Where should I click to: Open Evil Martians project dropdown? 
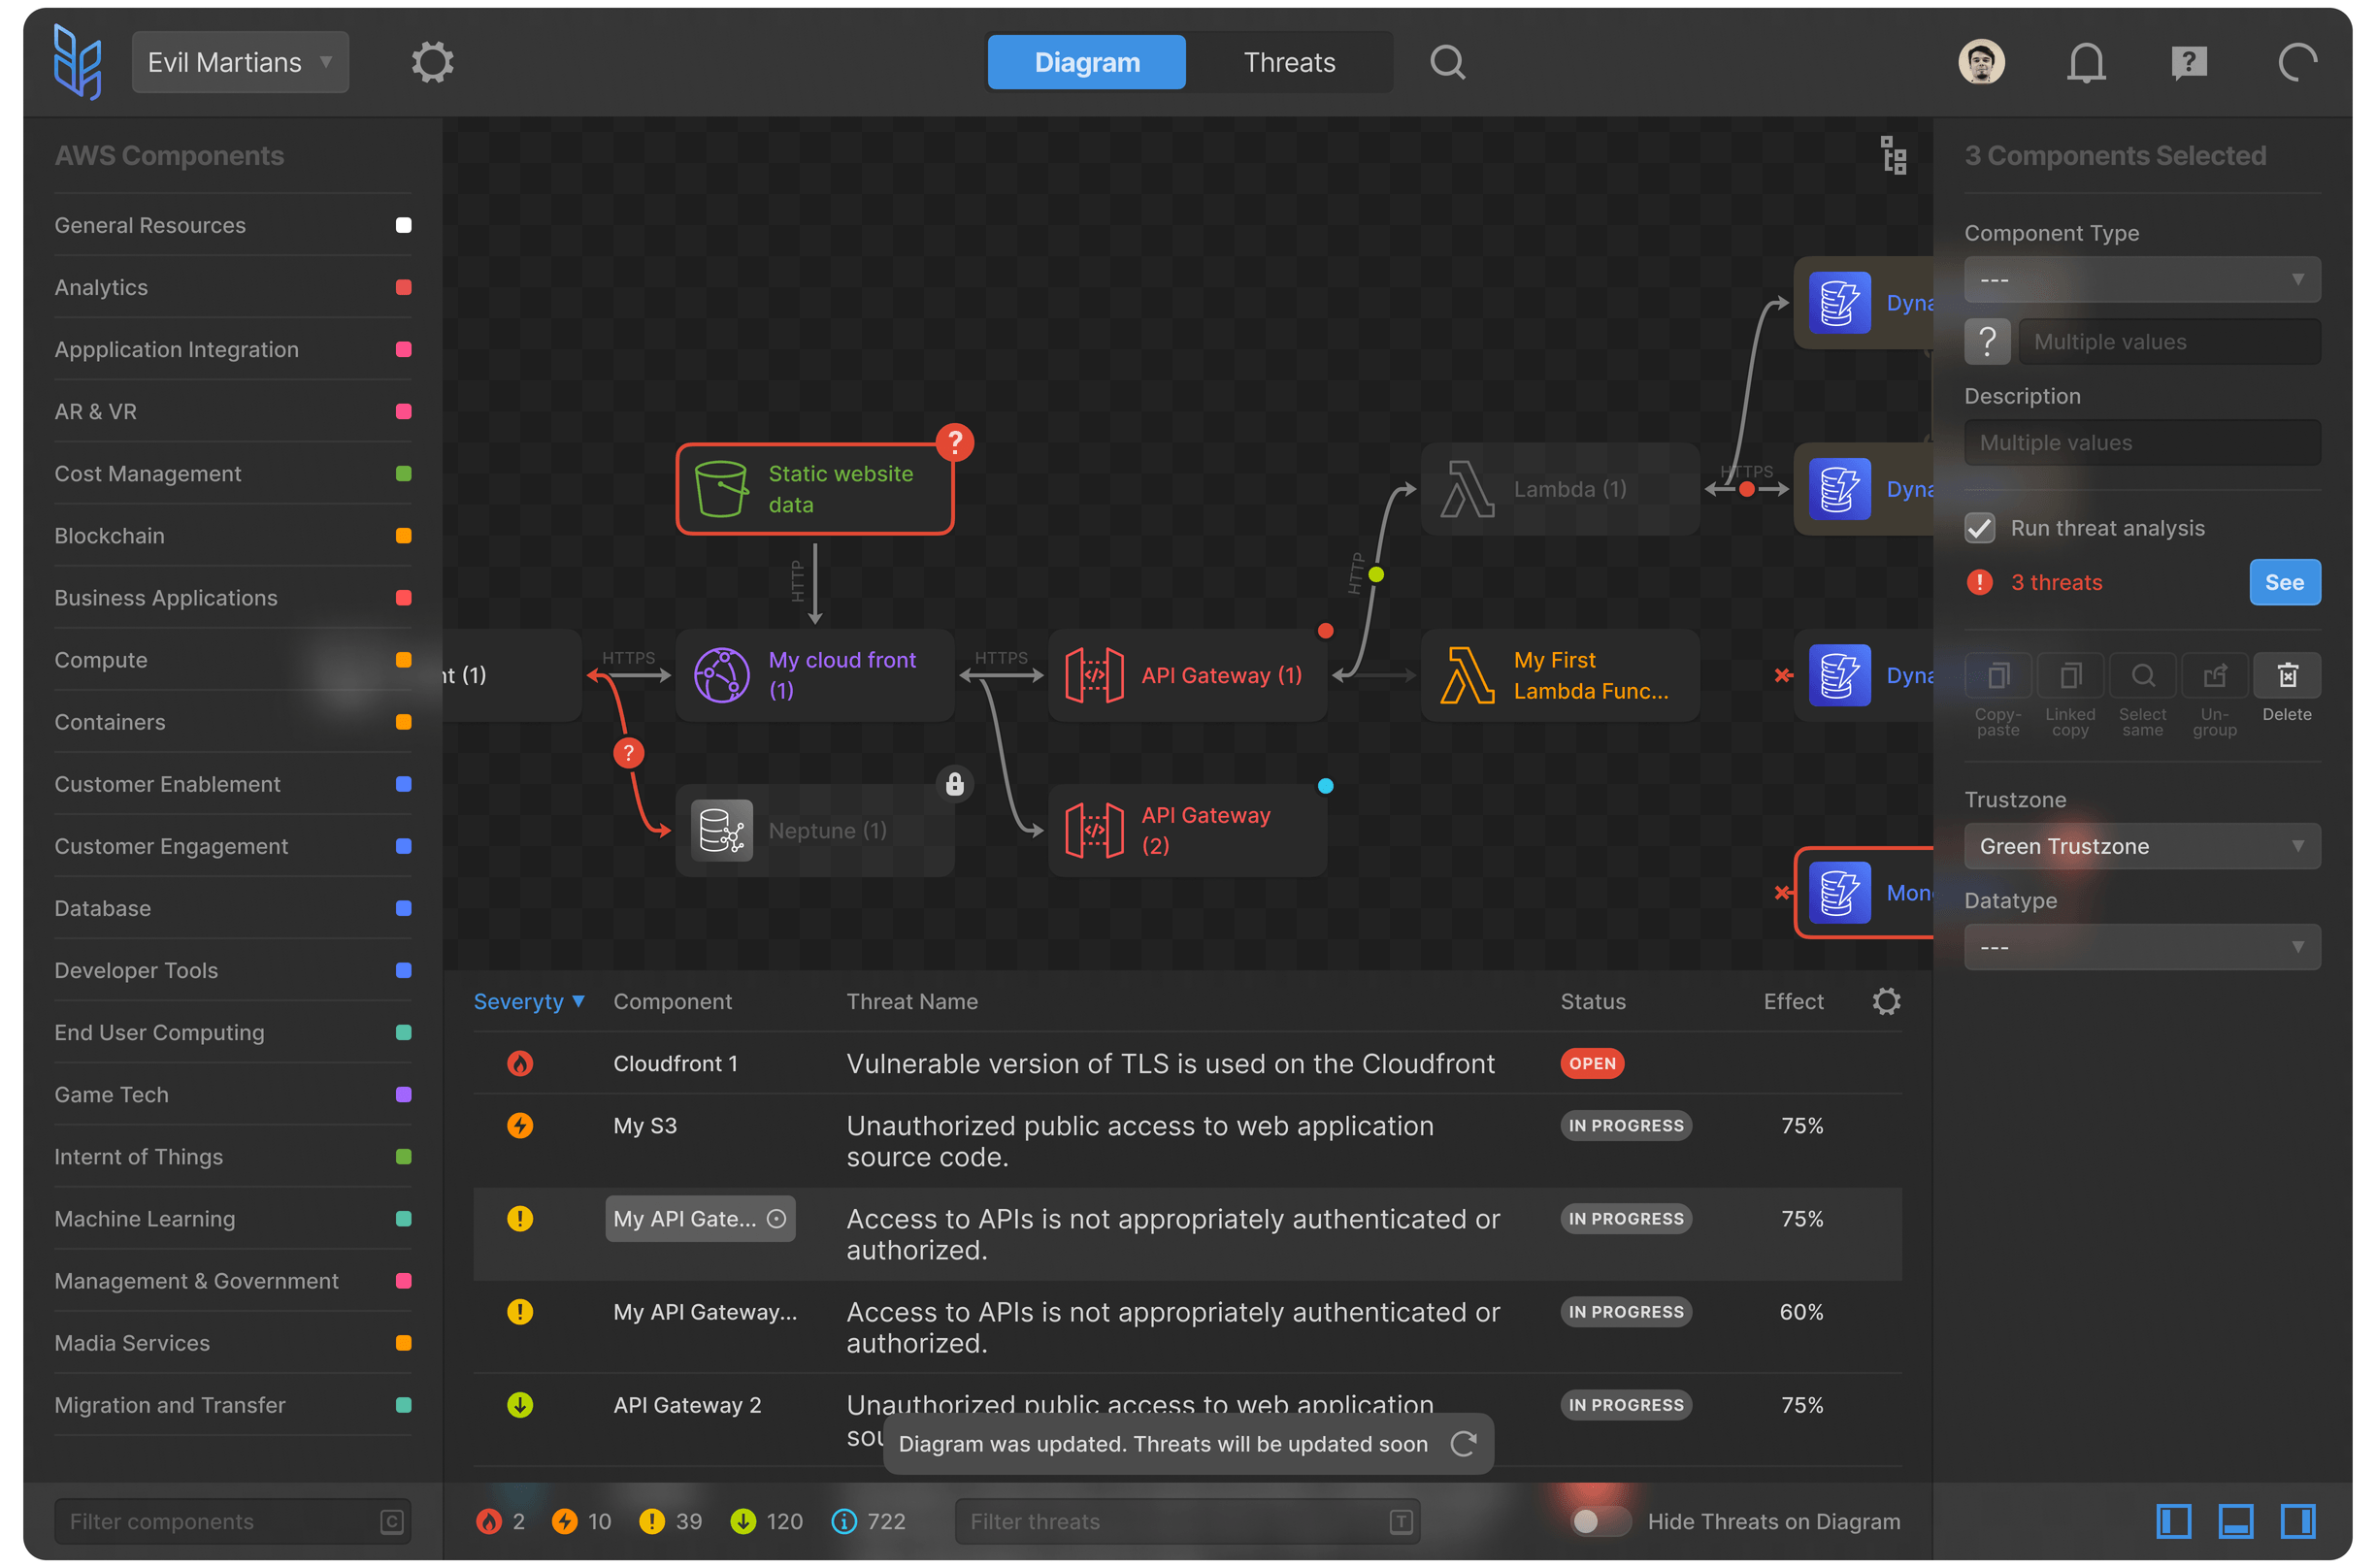[240, 62]
